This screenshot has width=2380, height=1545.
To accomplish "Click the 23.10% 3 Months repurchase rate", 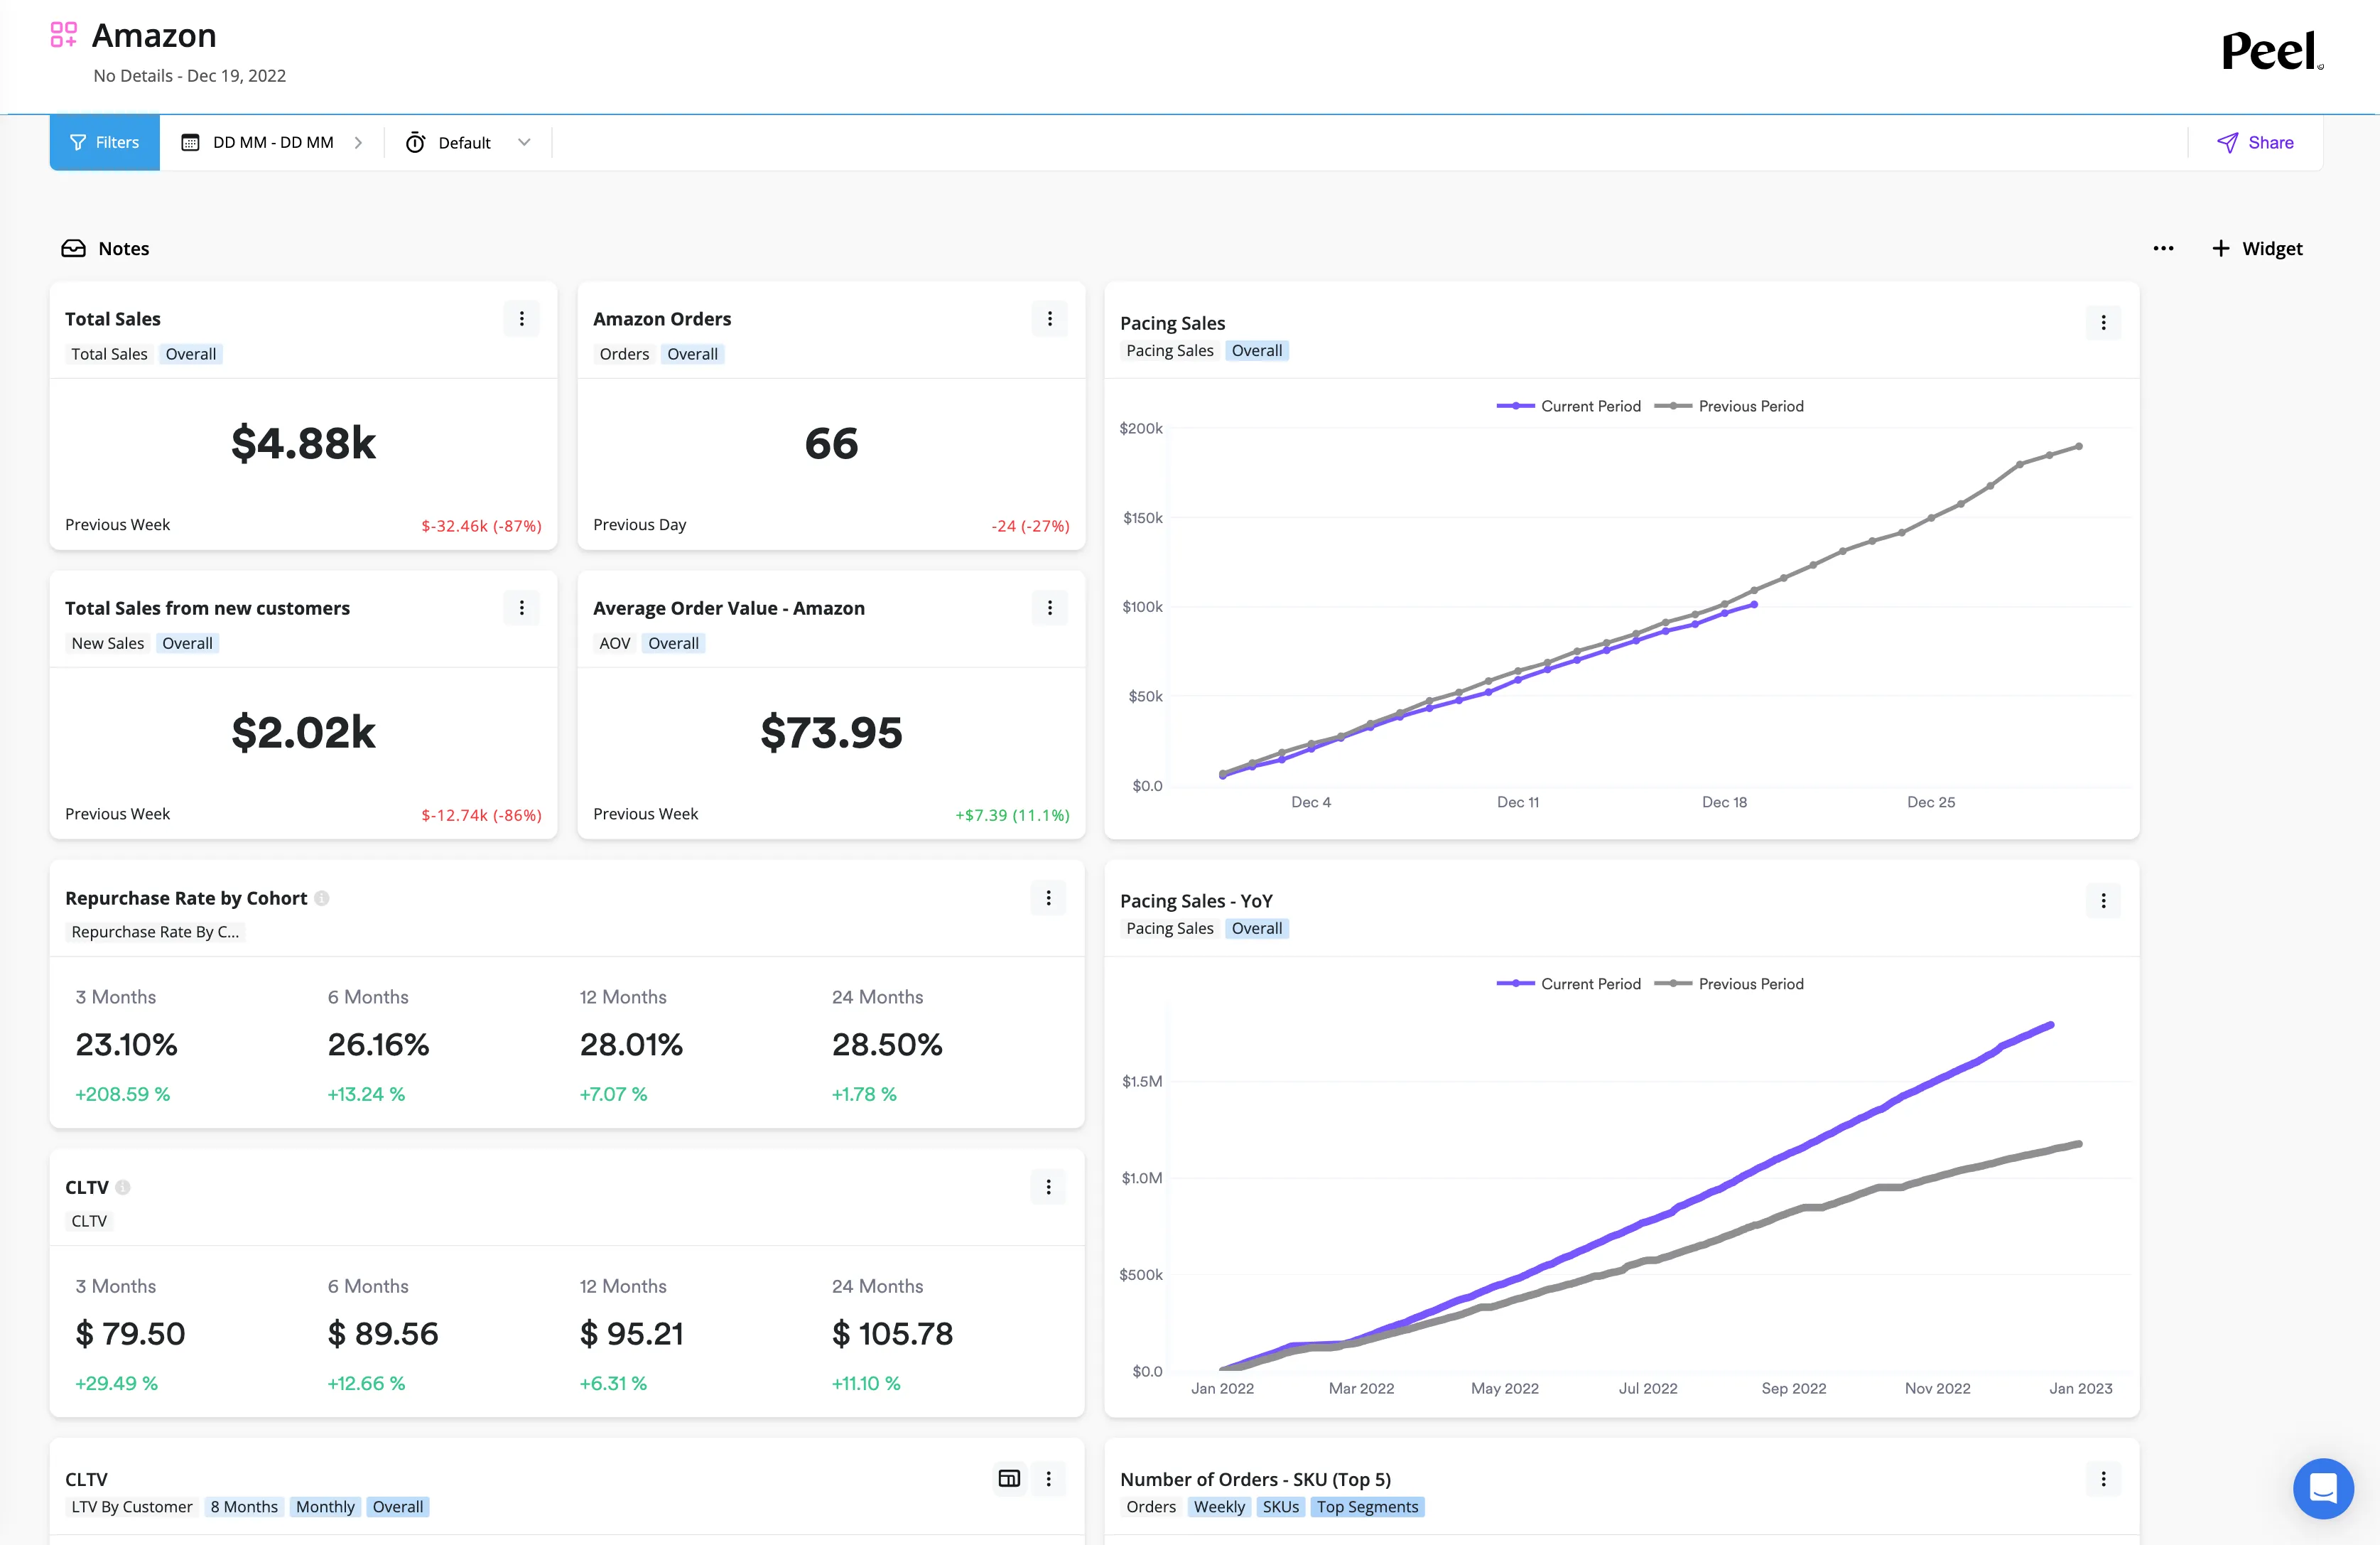I will tap(127, 1045).
